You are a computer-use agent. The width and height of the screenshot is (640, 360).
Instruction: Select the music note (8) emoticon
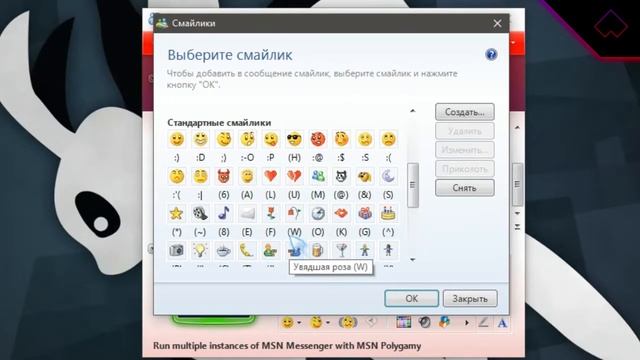point(224,213)
